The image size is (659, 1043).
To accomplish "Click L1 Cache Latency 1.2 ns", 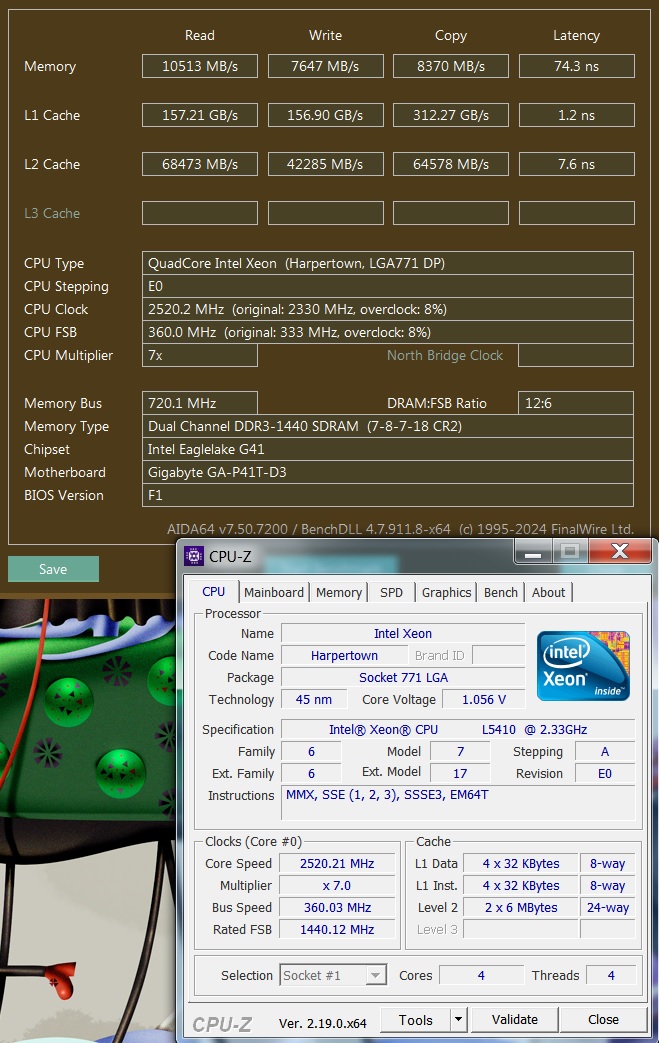I will tap(577, 115).
